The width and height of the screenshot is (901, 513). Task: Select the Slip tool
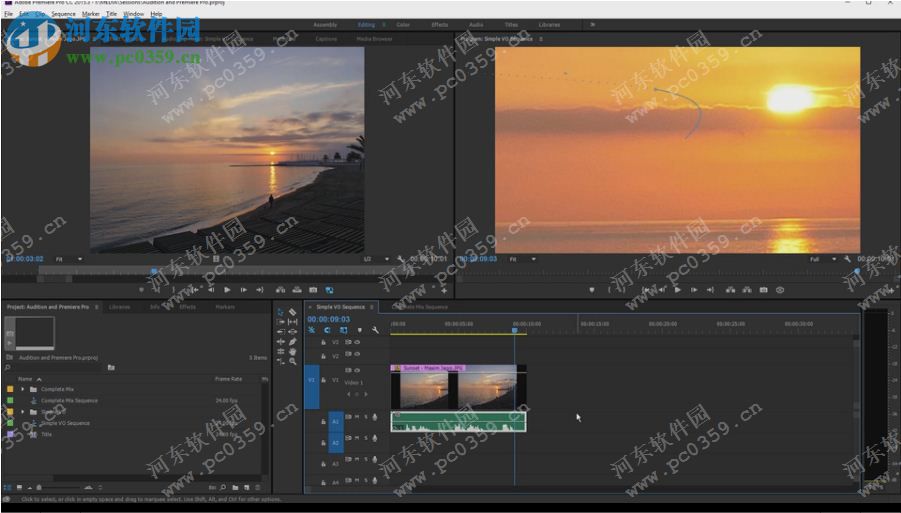tap(292, 322)
